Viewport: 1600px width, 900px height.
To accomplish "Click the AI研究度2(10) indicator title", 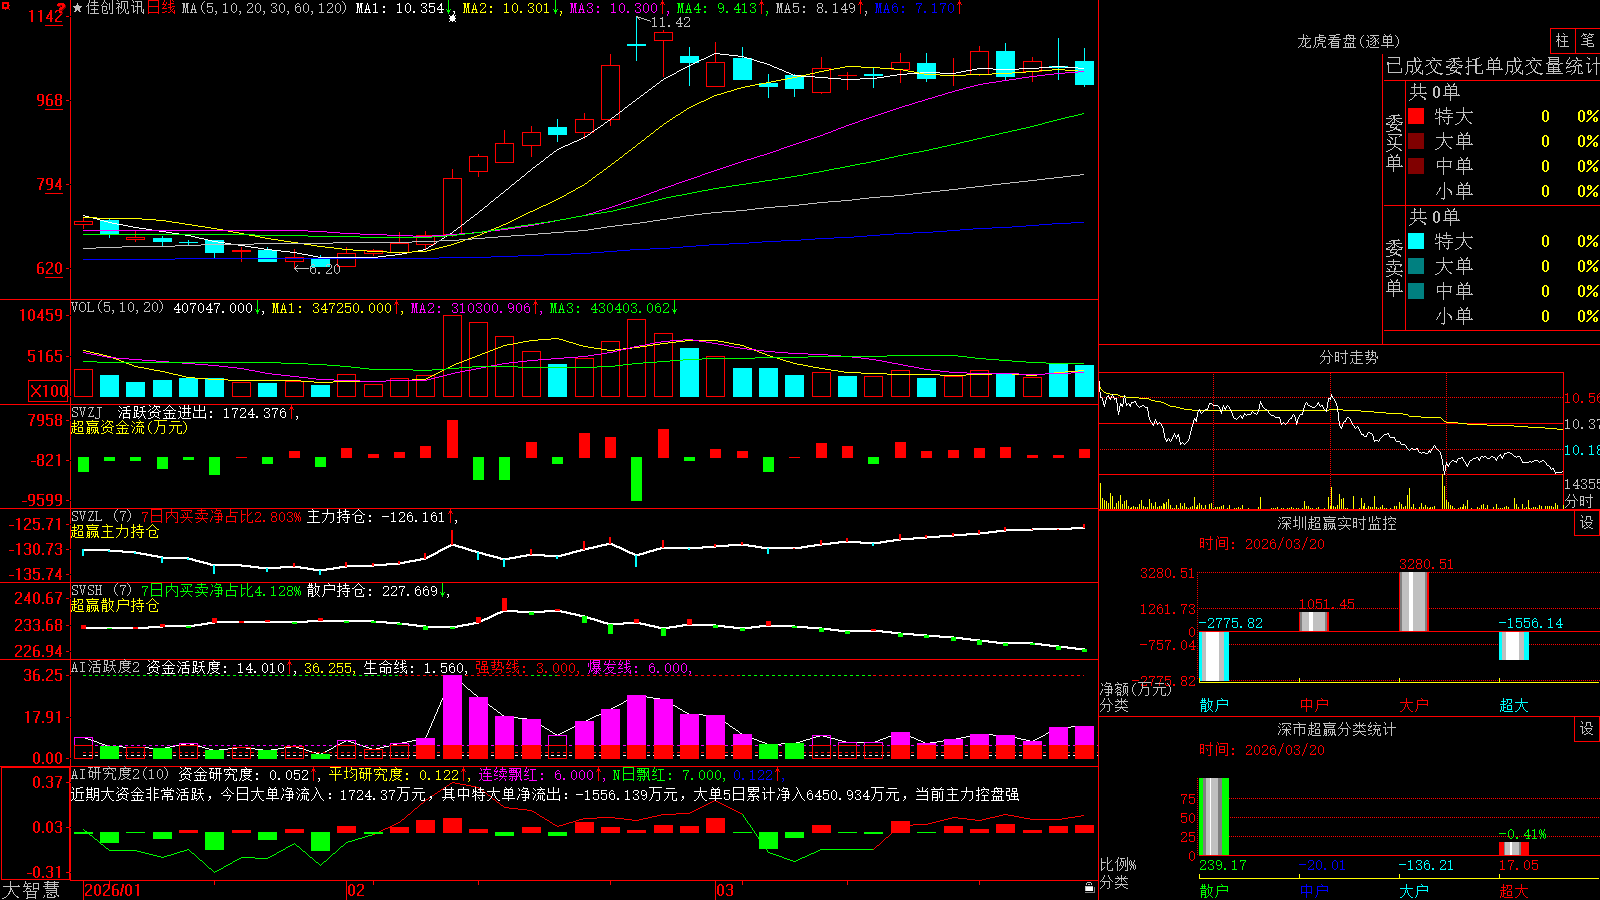I will click(120, 774).
